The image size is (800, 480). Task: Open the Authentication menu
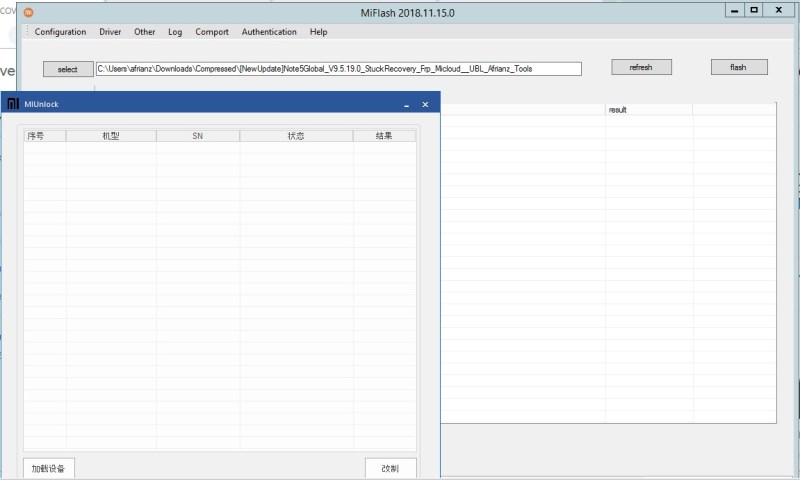pyautogui.click(x=269, y=32)
